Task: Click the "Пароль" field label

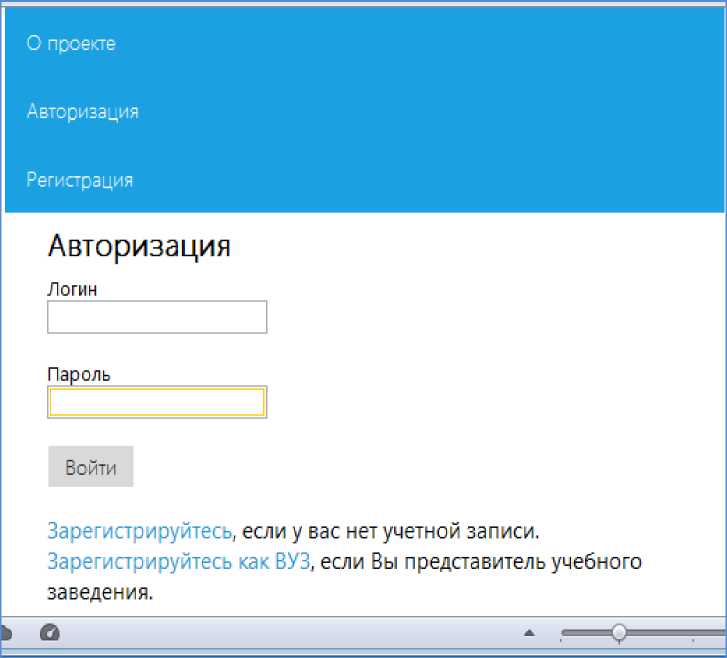Action: tap(79, 375)
